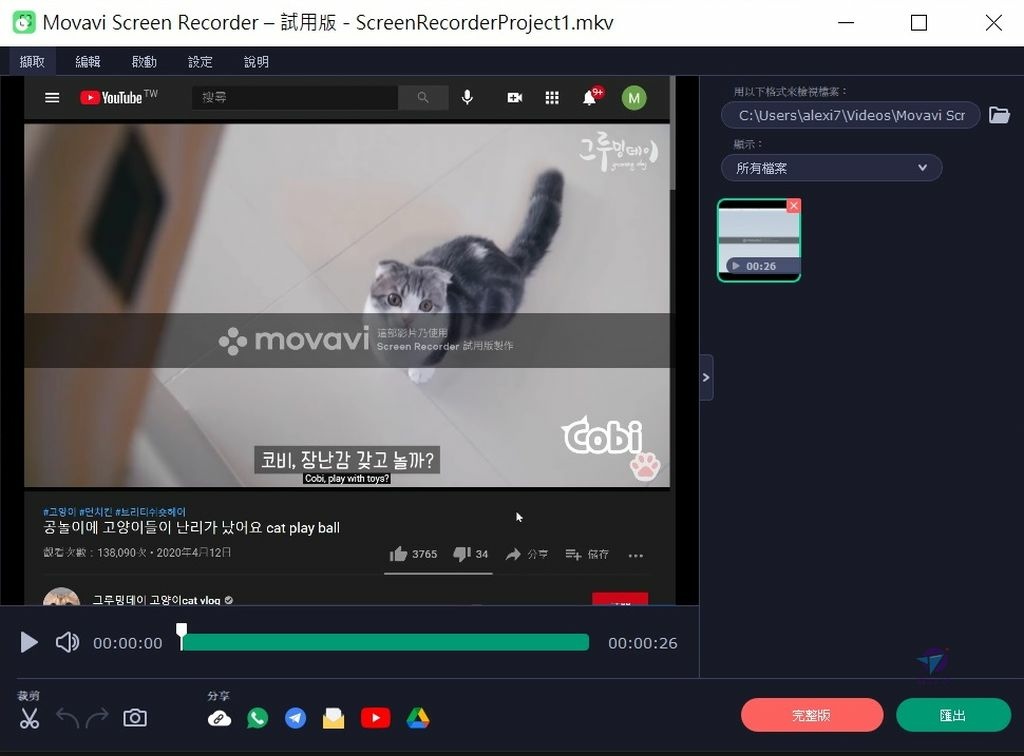The height and width of the screenshot is (756, 1024).
Task: Undo the last edit
Action: pyautogui.click(x=67, y=718)
